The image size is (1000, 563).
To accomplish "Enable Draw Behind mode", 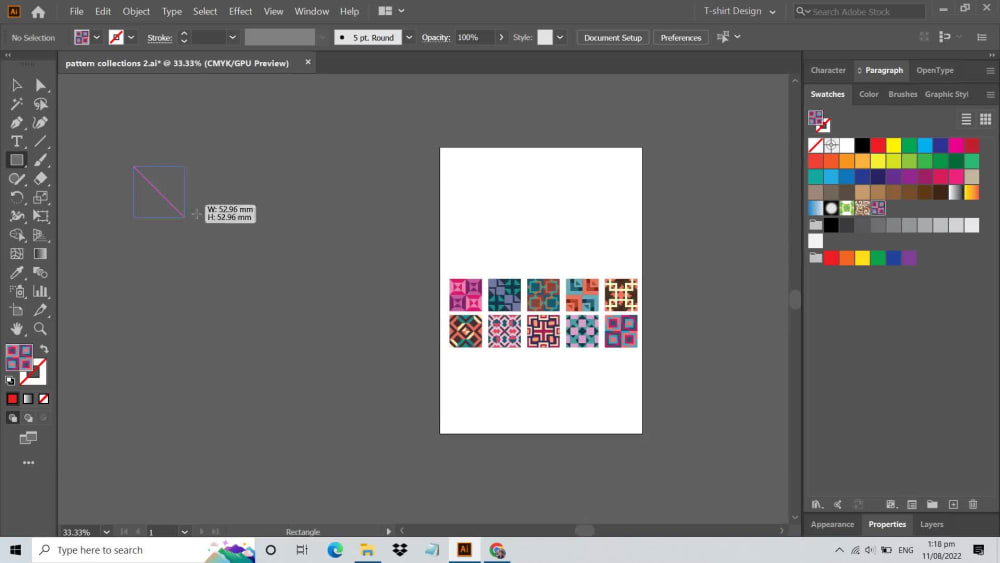I will pos(28,418).
